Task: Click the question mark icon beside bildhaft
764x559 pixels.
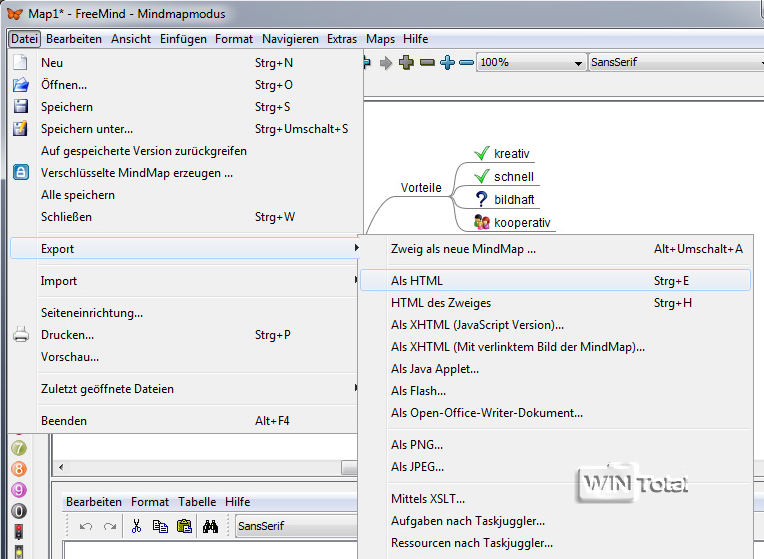Action: 481,199
